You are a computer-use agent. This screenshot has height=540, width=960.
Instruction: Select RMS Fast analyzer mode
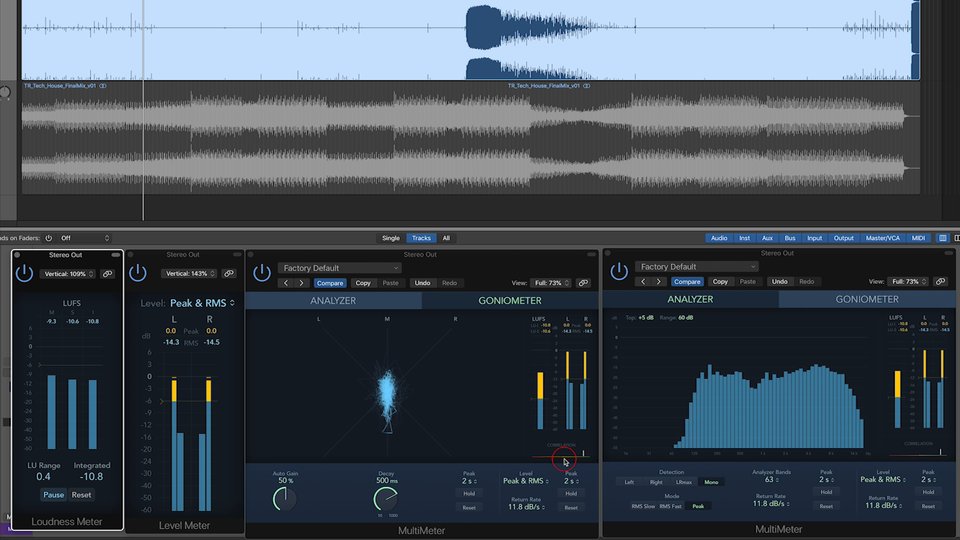click(670, 506)
